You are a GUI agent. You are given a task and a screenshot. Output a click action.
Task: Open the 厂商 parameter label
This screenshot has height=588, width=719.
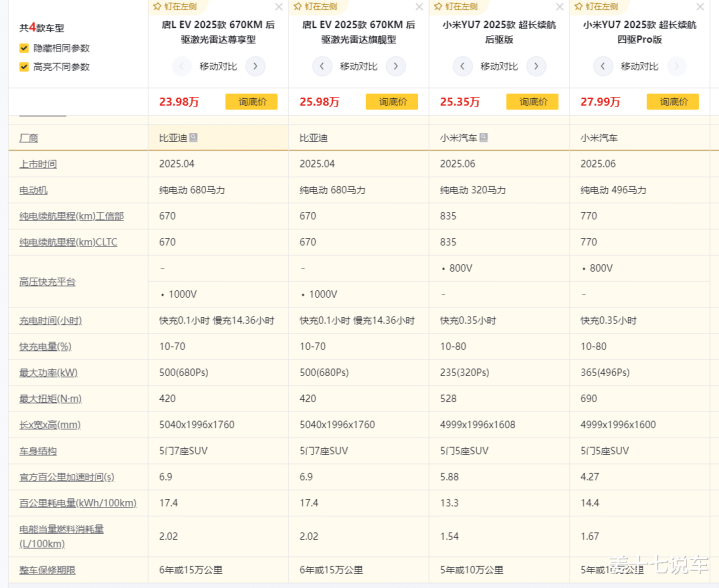(28, 138)
